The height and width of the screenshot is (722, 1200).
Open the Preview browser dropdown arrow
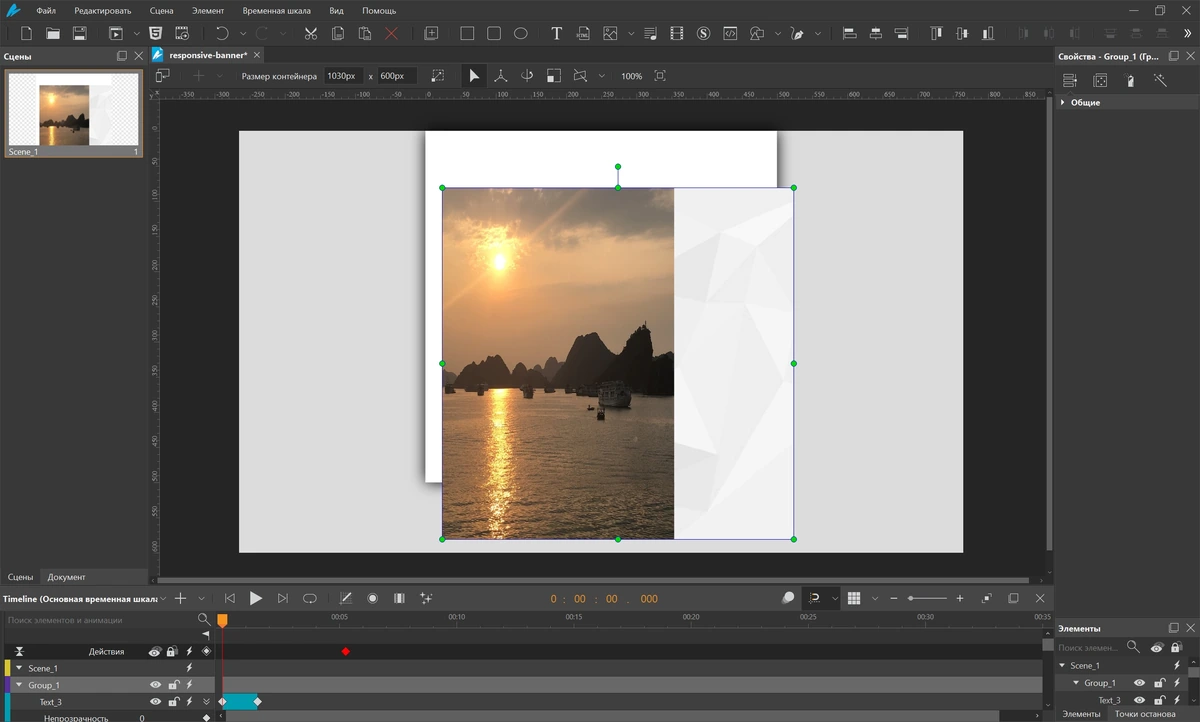[x=137, y=34]
